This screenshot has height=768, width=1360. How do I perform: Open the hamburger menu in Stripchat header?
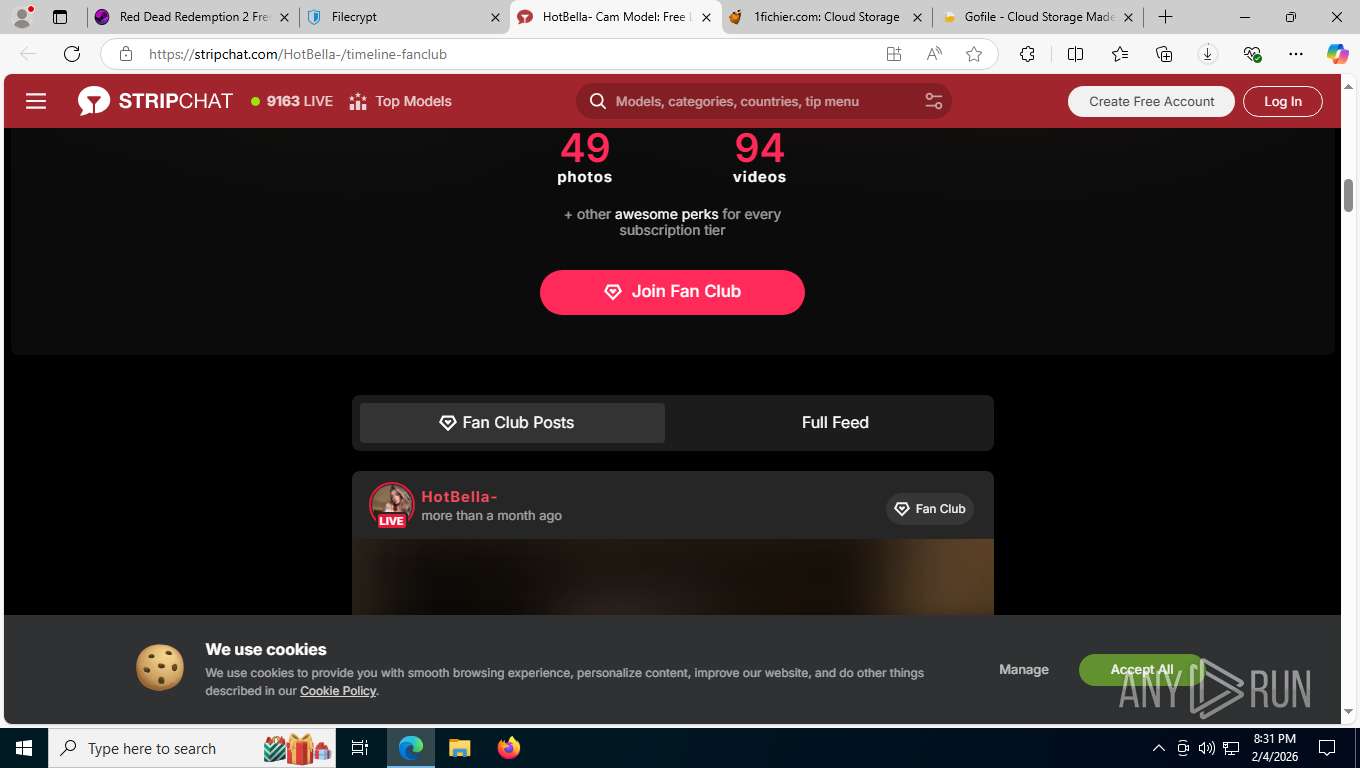36,101
